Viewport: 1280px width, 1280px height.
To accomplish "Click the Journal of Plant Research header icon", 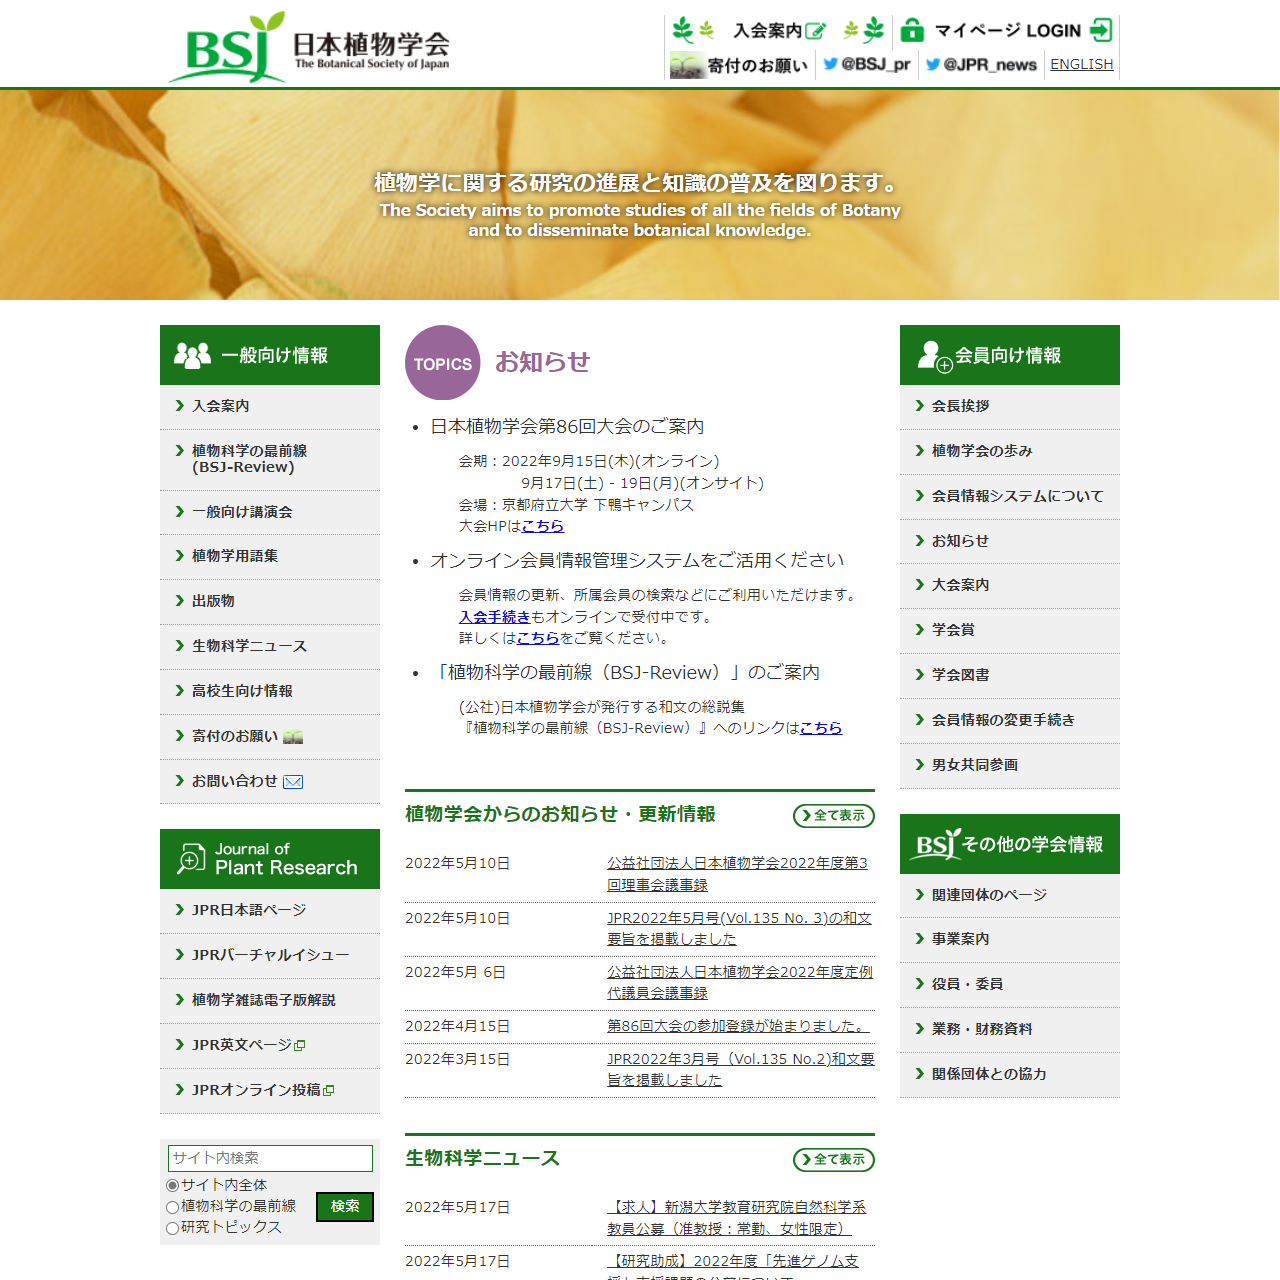I will tap(190, 858).
